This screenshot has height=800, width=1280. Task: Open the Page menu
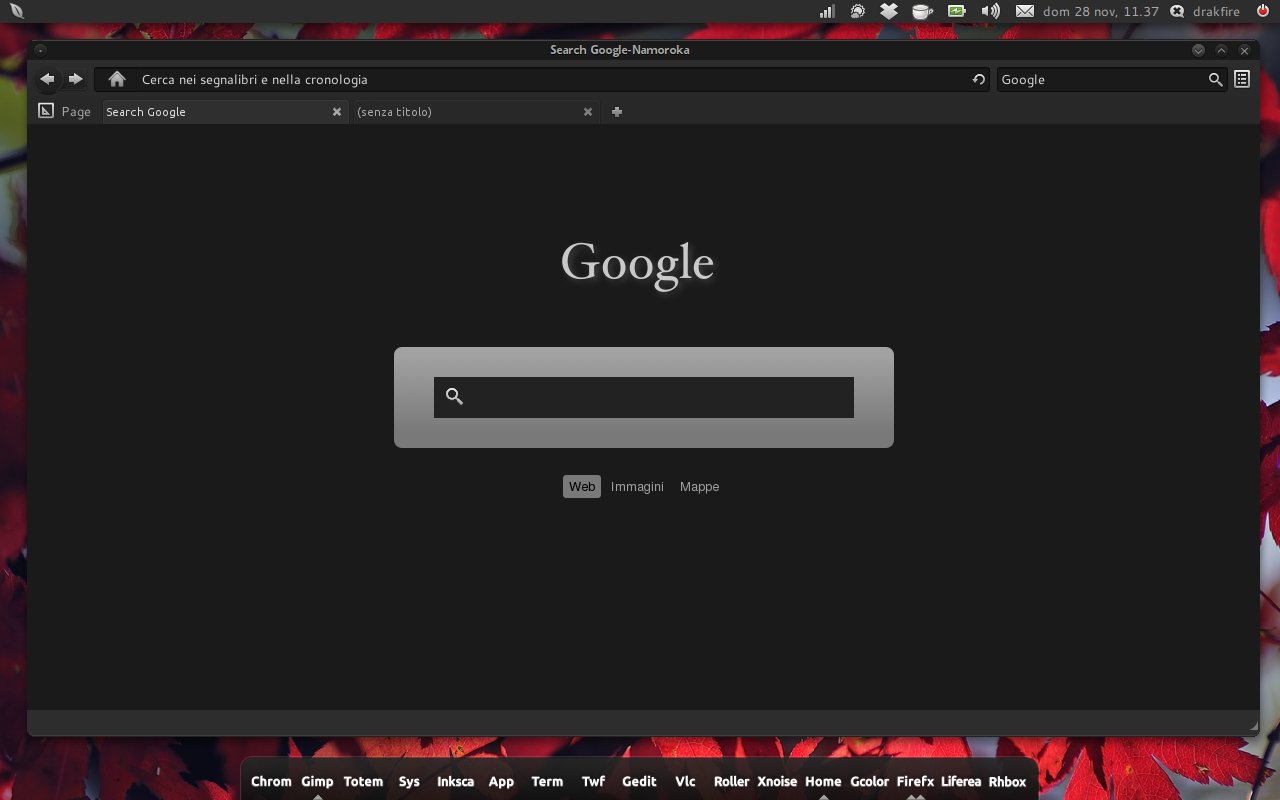pyautogui.click(x=76, y=112)
